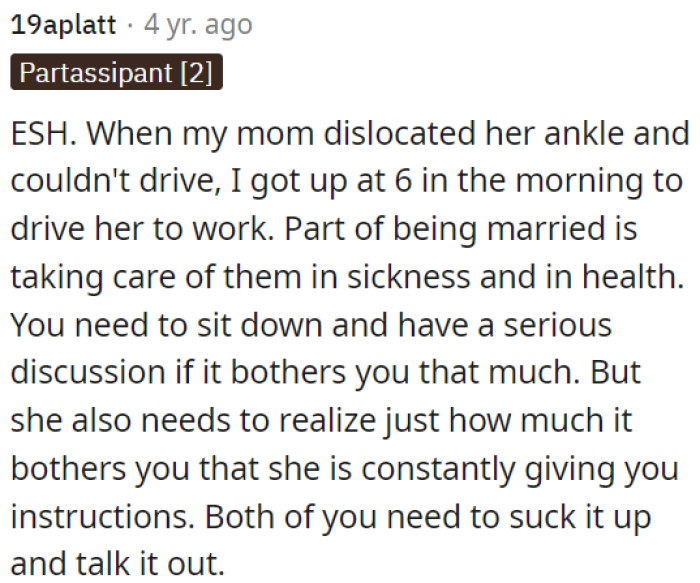Click the Partassipant [2] flair badge

pyautogui.click(x=116, y=75)
